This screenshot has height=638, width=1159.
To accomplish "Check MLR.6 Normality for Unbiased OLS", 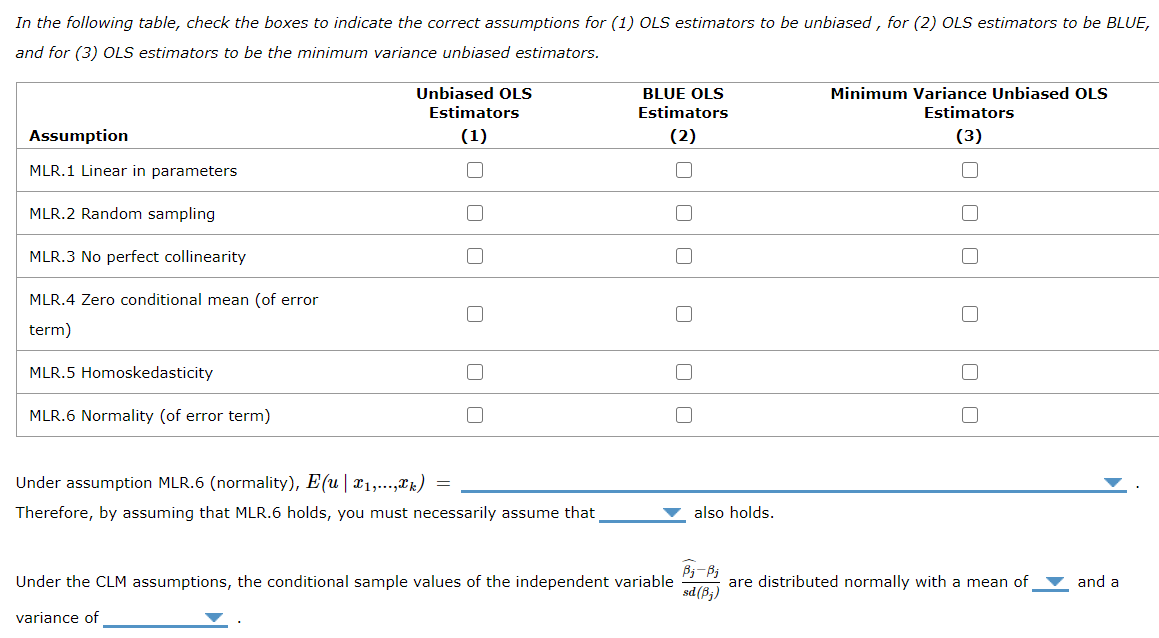I will [474, 414].
